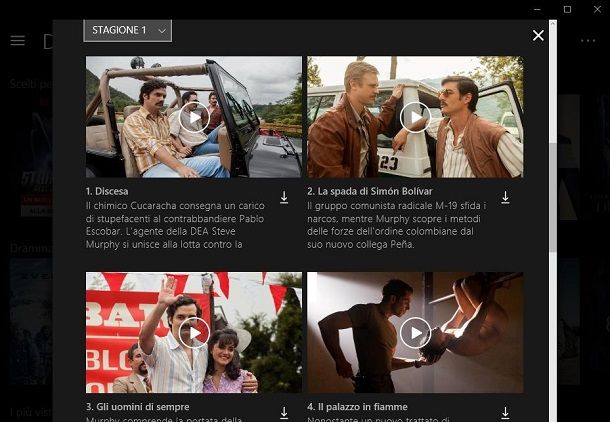Image resolution: width=610 pixels, height=422 pixels.
Task: Close the episodes overlay with the X
Action: tap(538, 35)
